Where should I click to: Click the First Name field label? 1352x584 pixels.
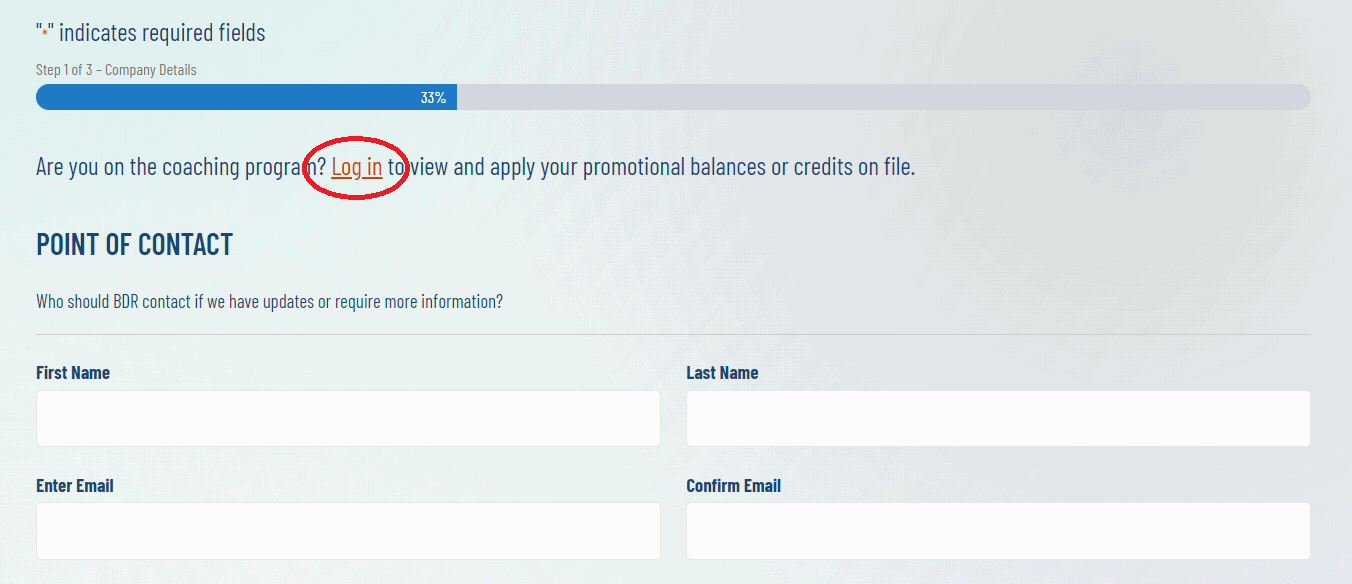(73, 373)
